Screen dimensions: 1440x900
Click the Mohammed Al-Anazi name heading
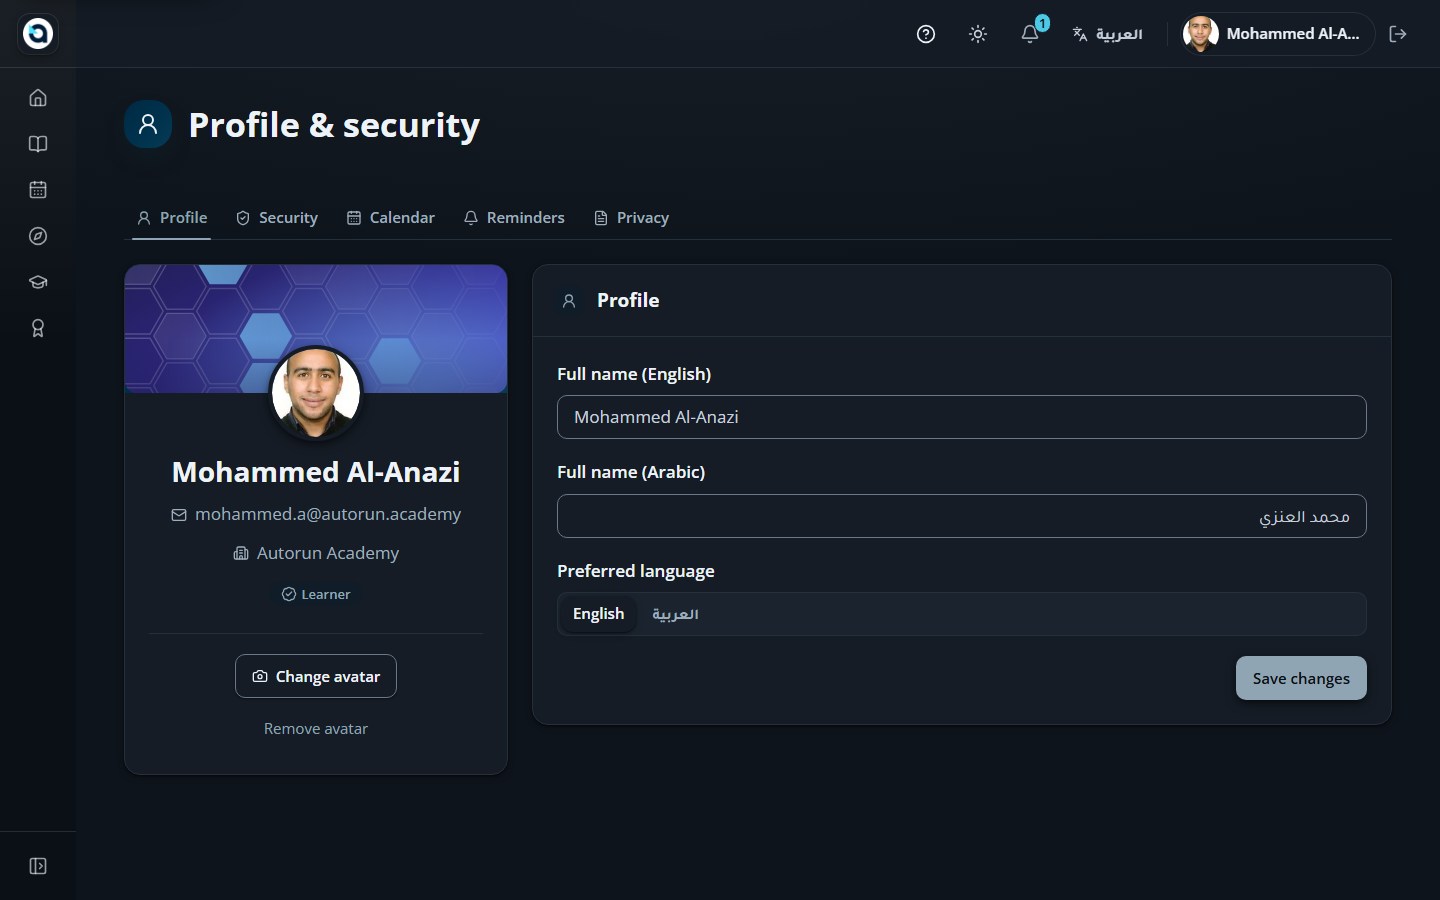click(316, 472)
